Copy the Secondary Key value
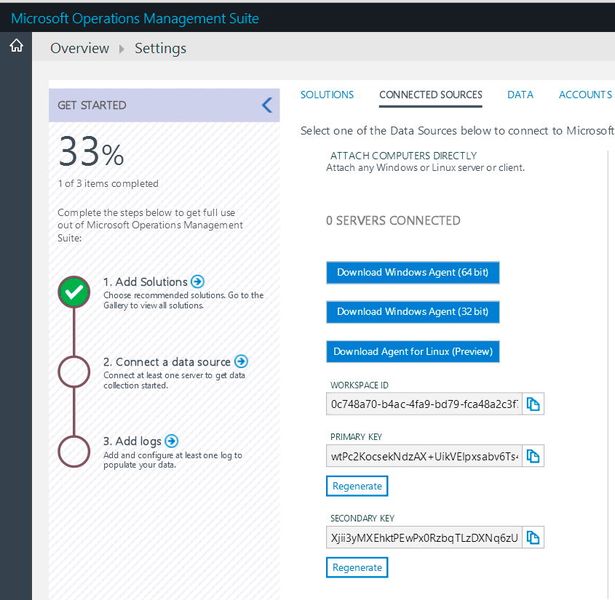This screenshot has height=600, width=615. click(x=533, y=537)
